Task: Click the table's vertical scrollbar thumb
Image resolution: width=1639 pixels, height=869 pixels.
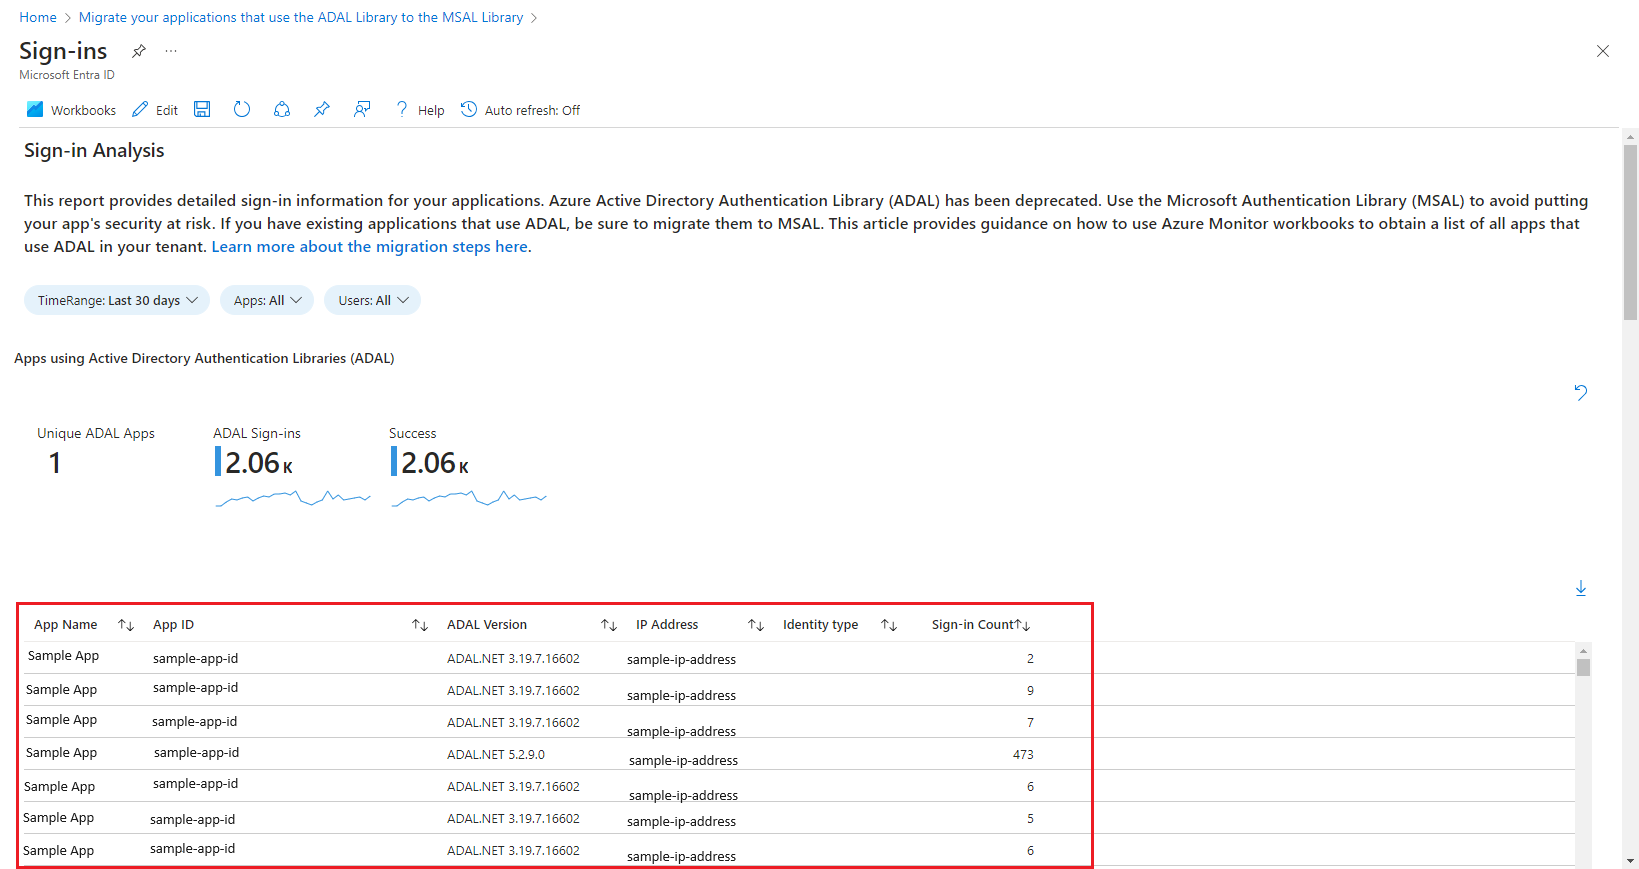Action: tap(1583, 667)
